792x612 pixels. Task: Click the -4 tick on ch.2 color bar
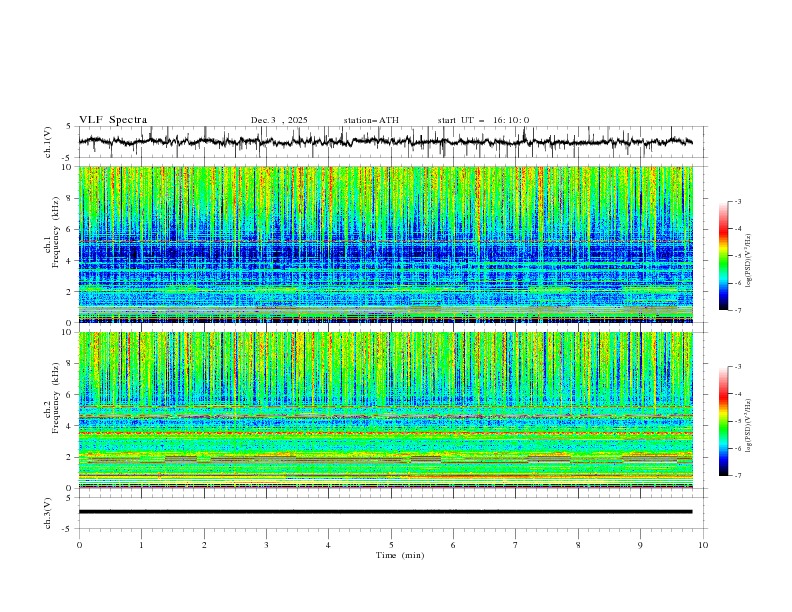[737, 394]
